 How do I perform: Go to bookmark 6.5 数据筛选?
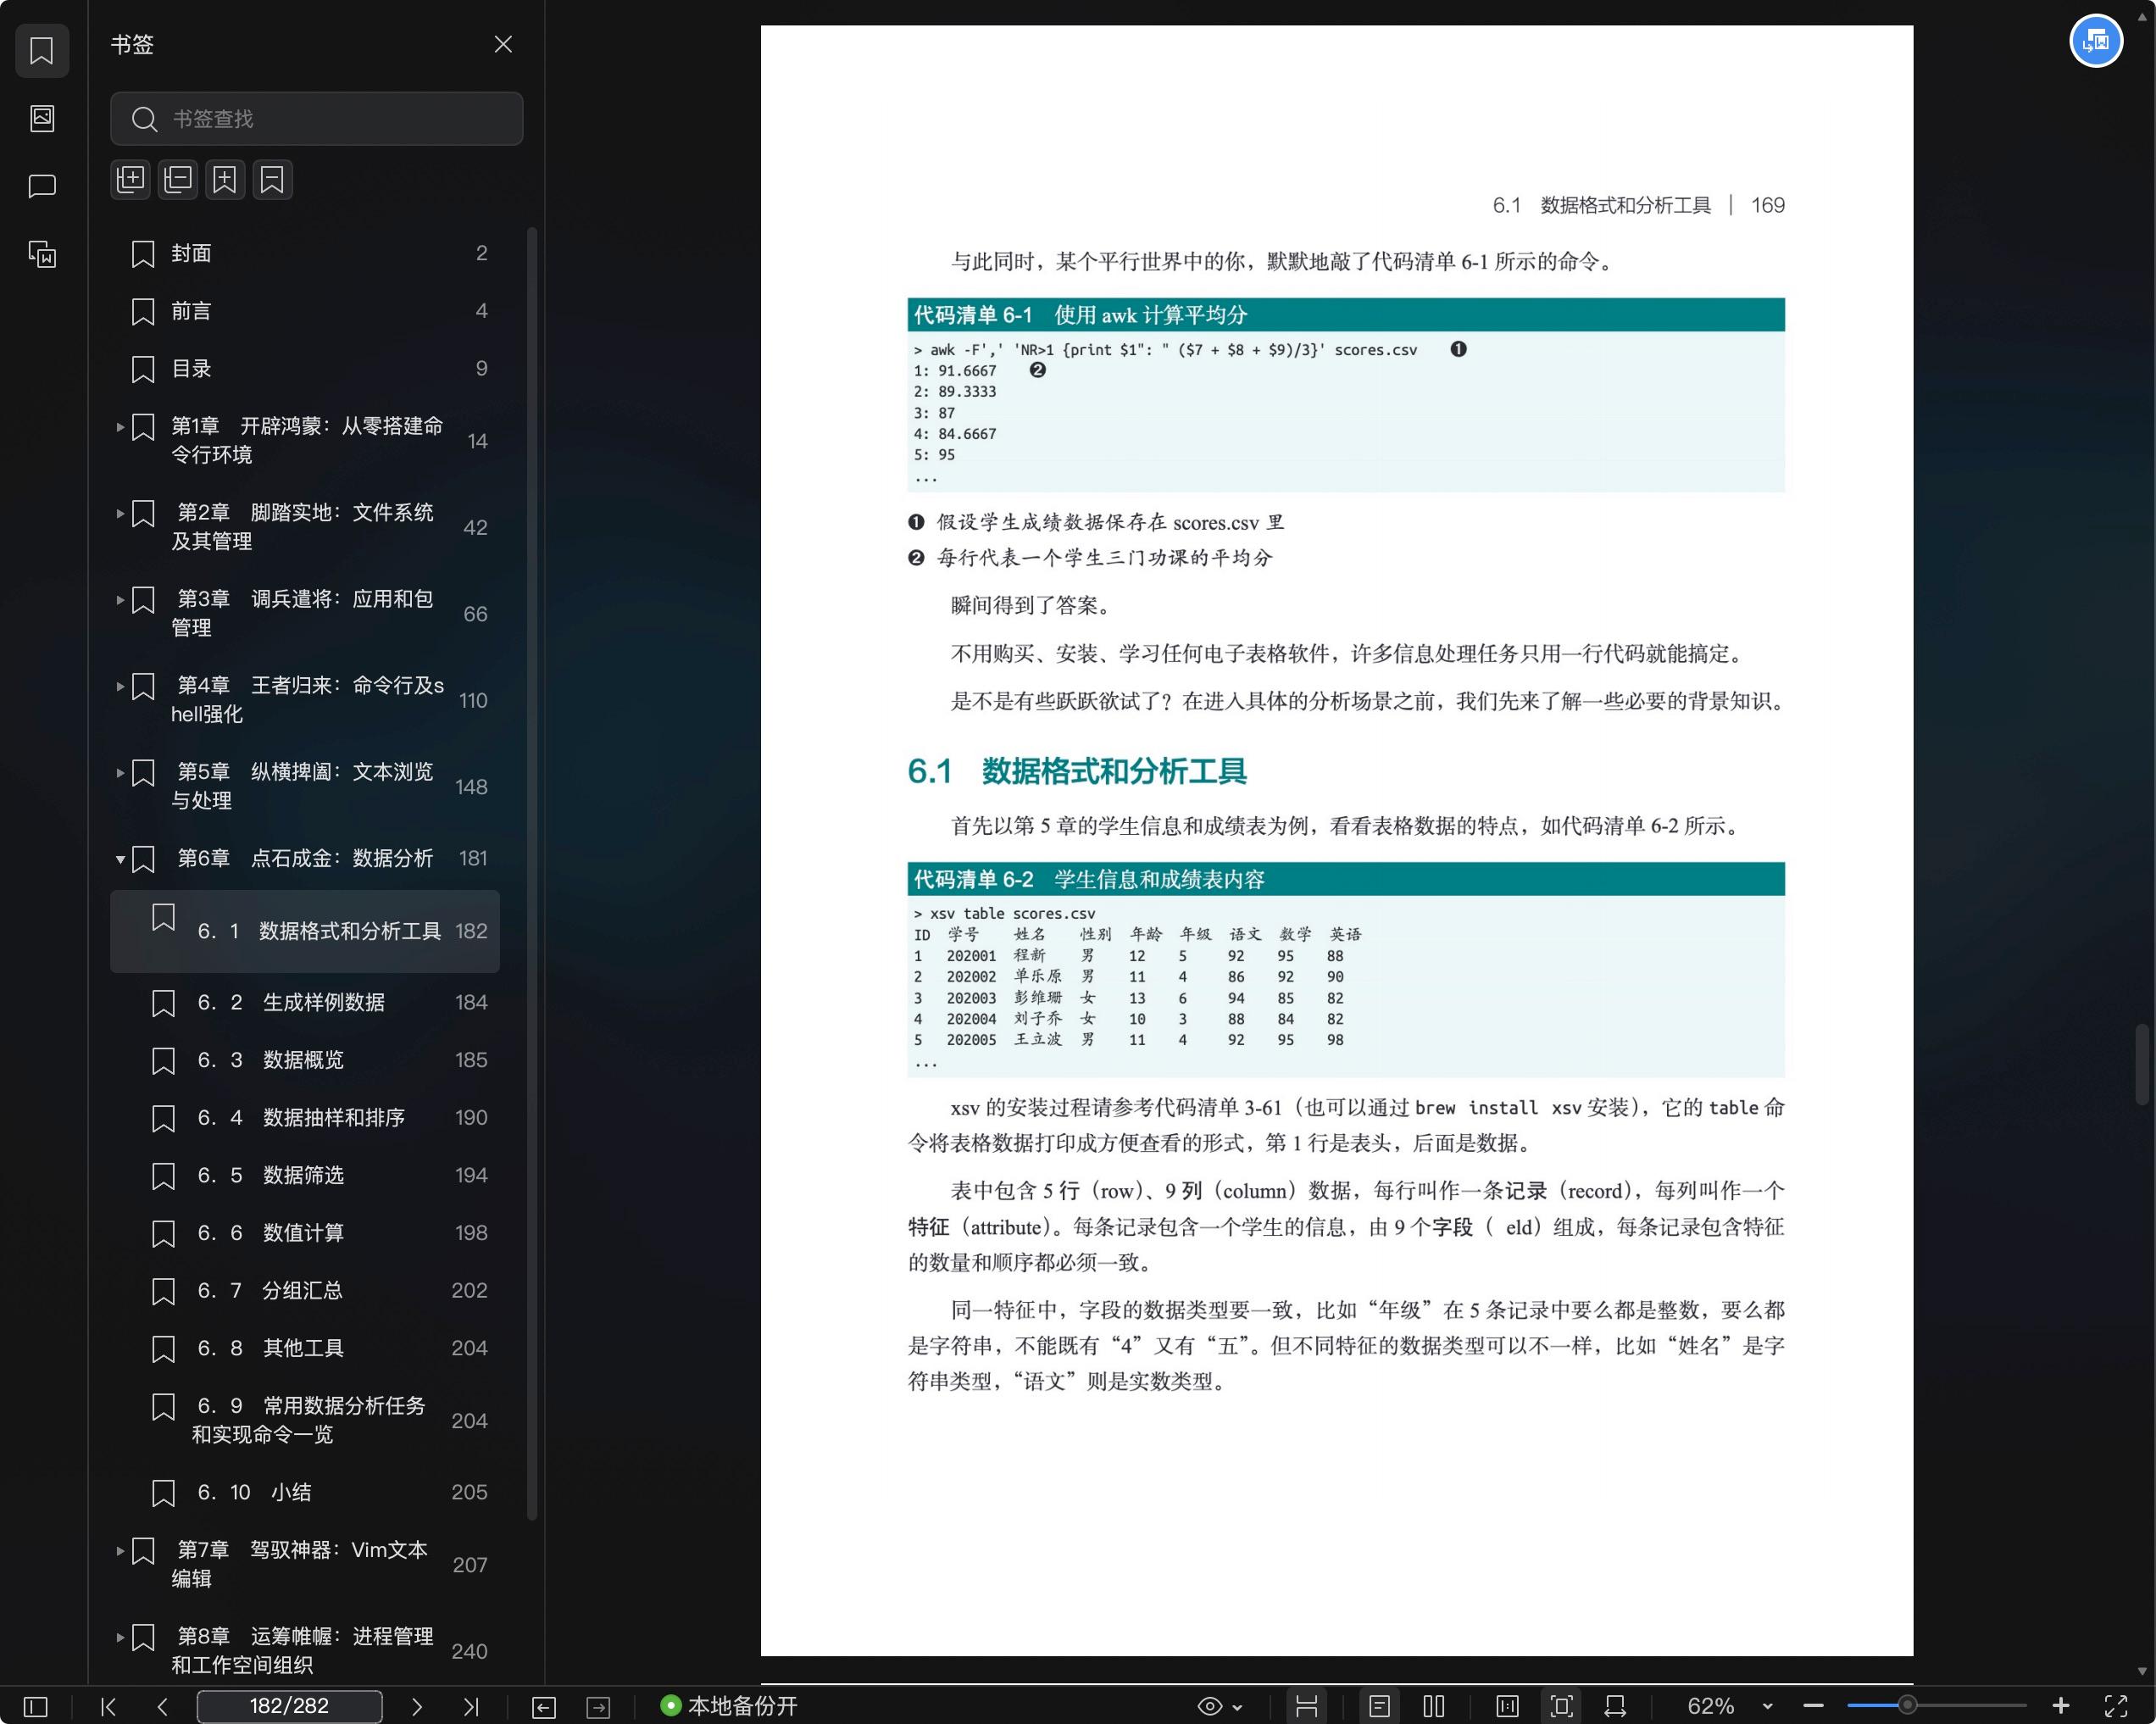click(305, 1175)
